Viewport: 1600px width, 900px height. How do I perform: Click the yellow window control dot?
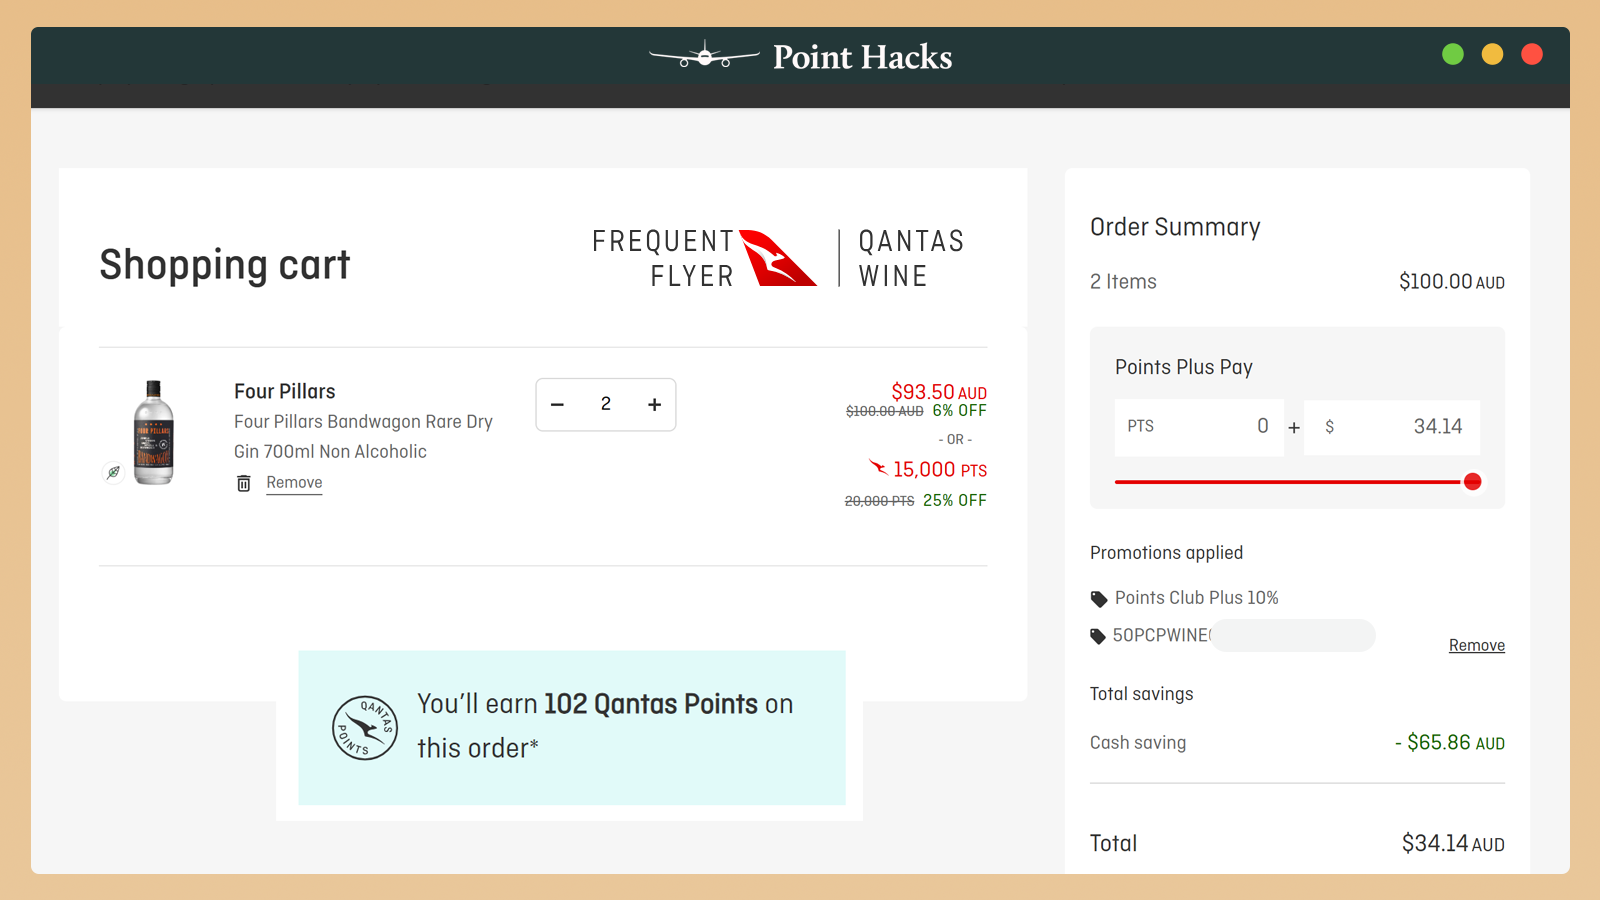coord(1492,55)
